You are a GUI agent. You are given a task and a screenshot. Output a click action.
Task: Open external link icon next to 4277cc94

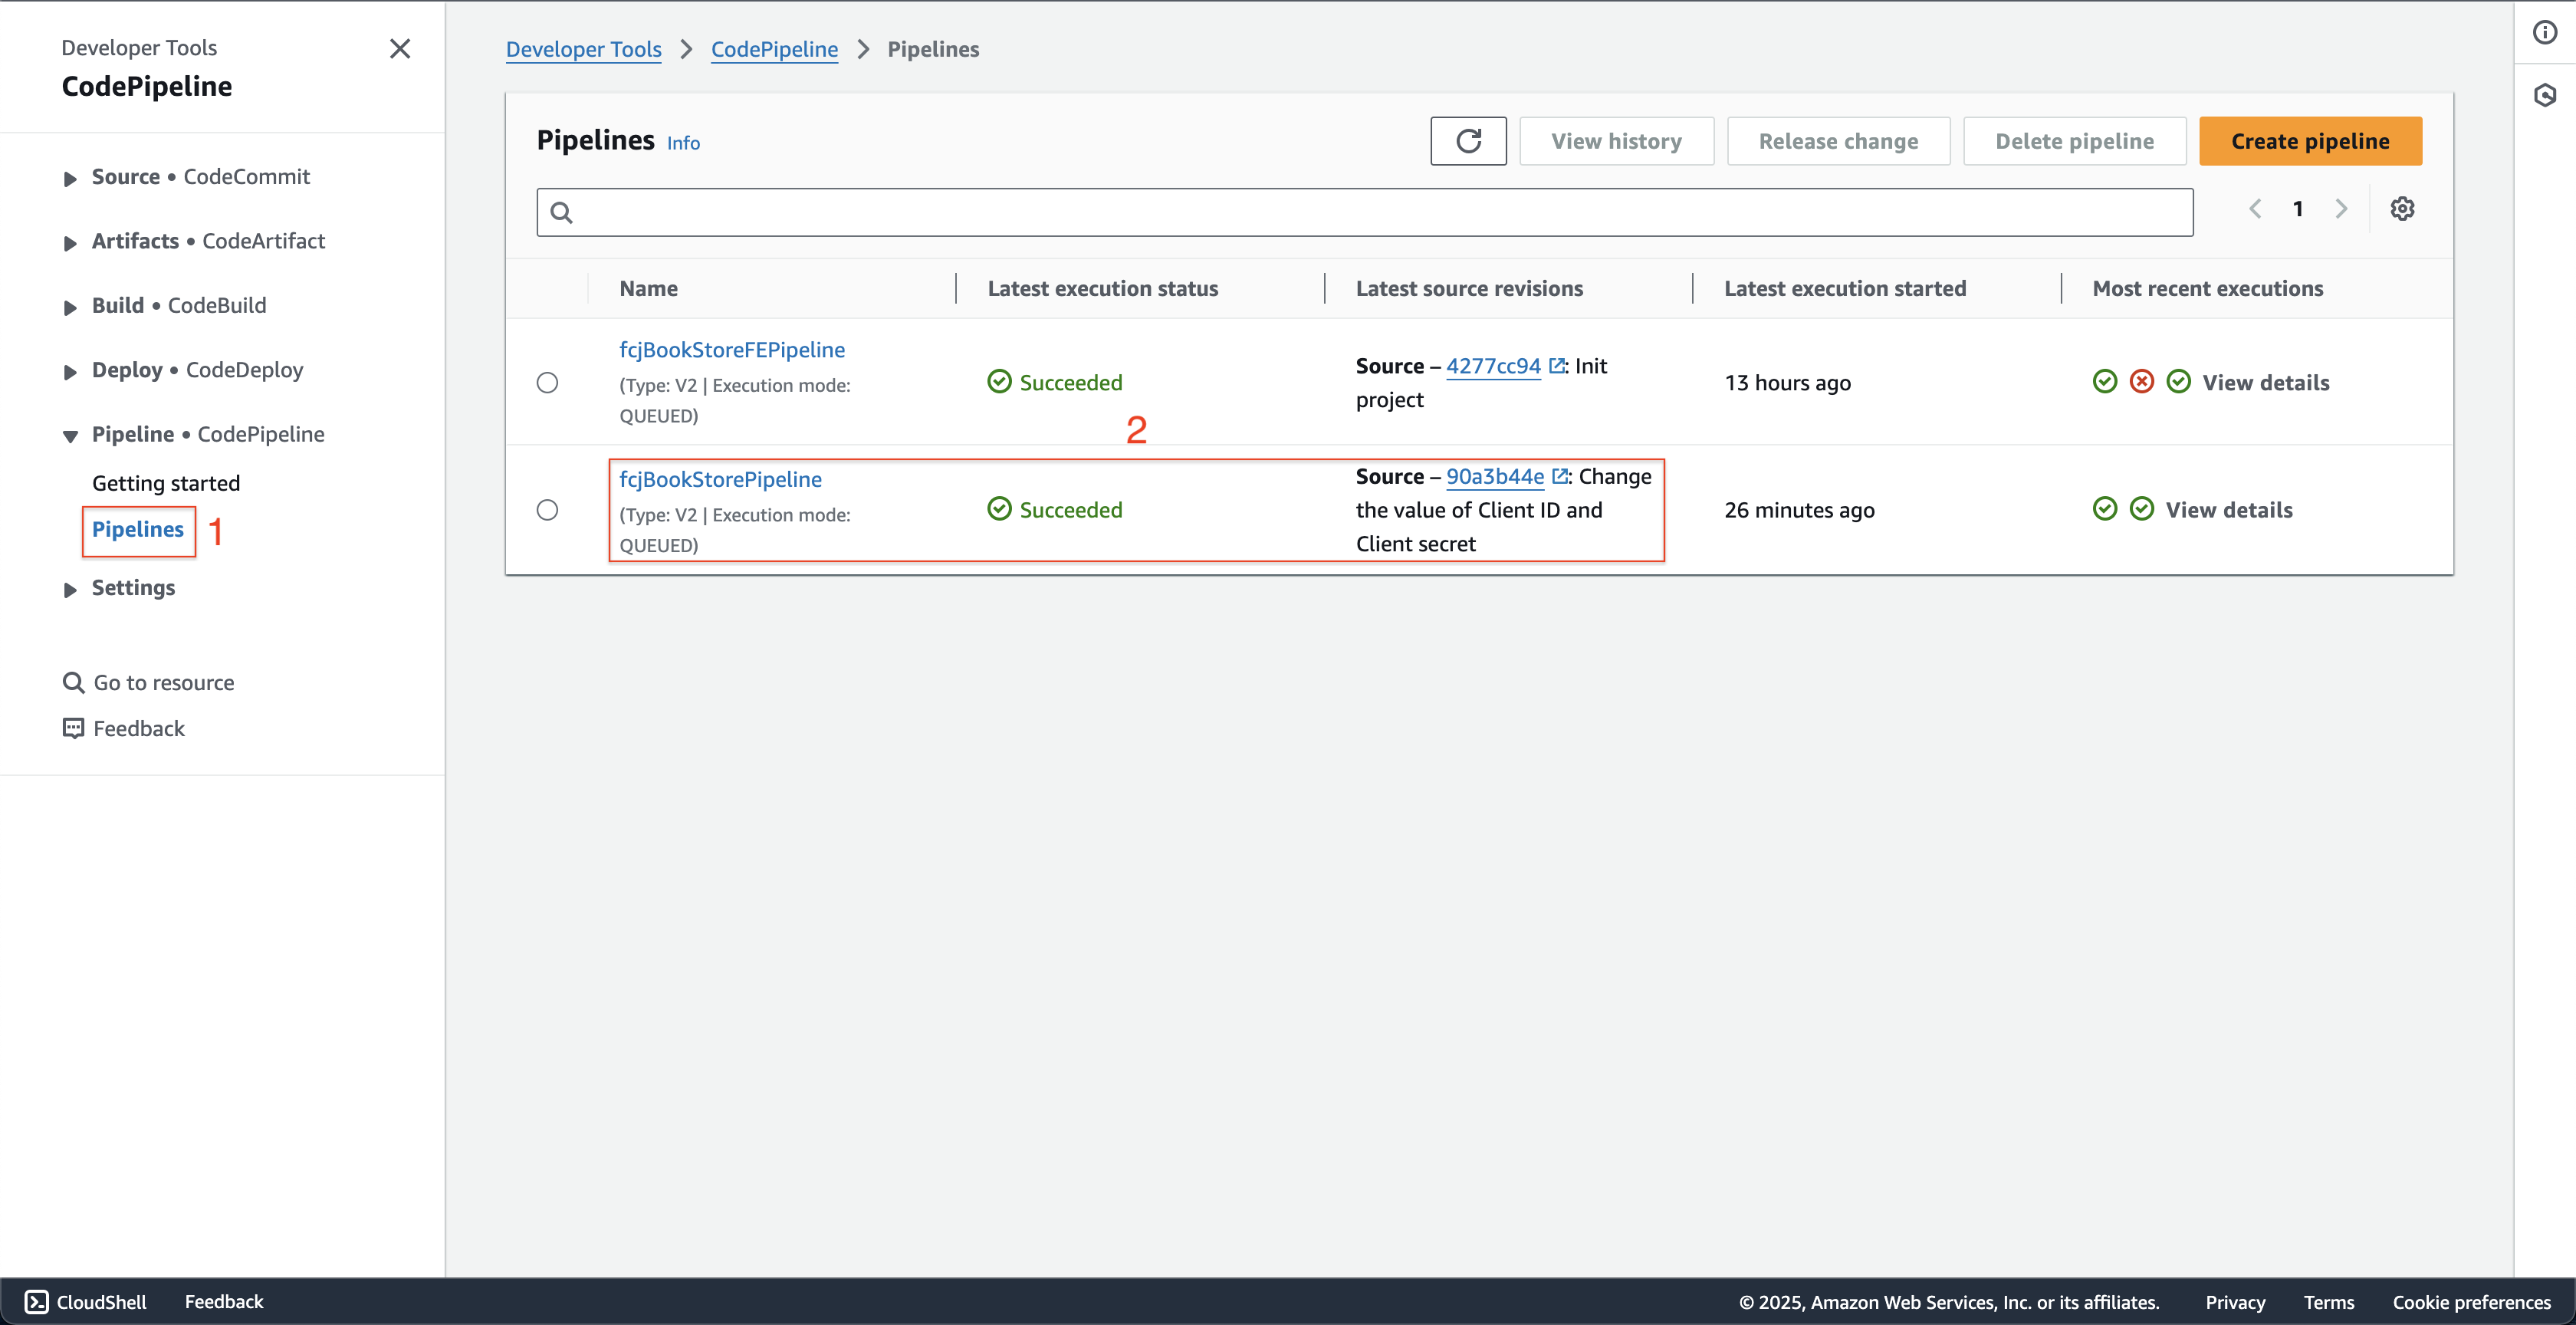pos(1556,366)
